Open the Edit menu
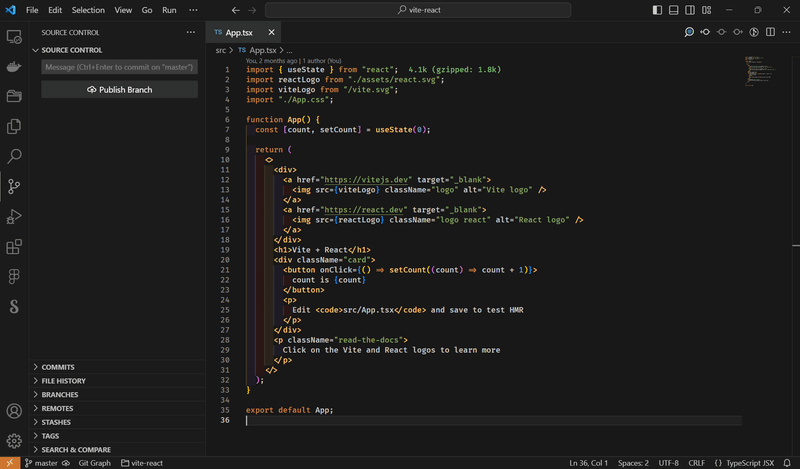The image size is (800, 469). (55, 10)
